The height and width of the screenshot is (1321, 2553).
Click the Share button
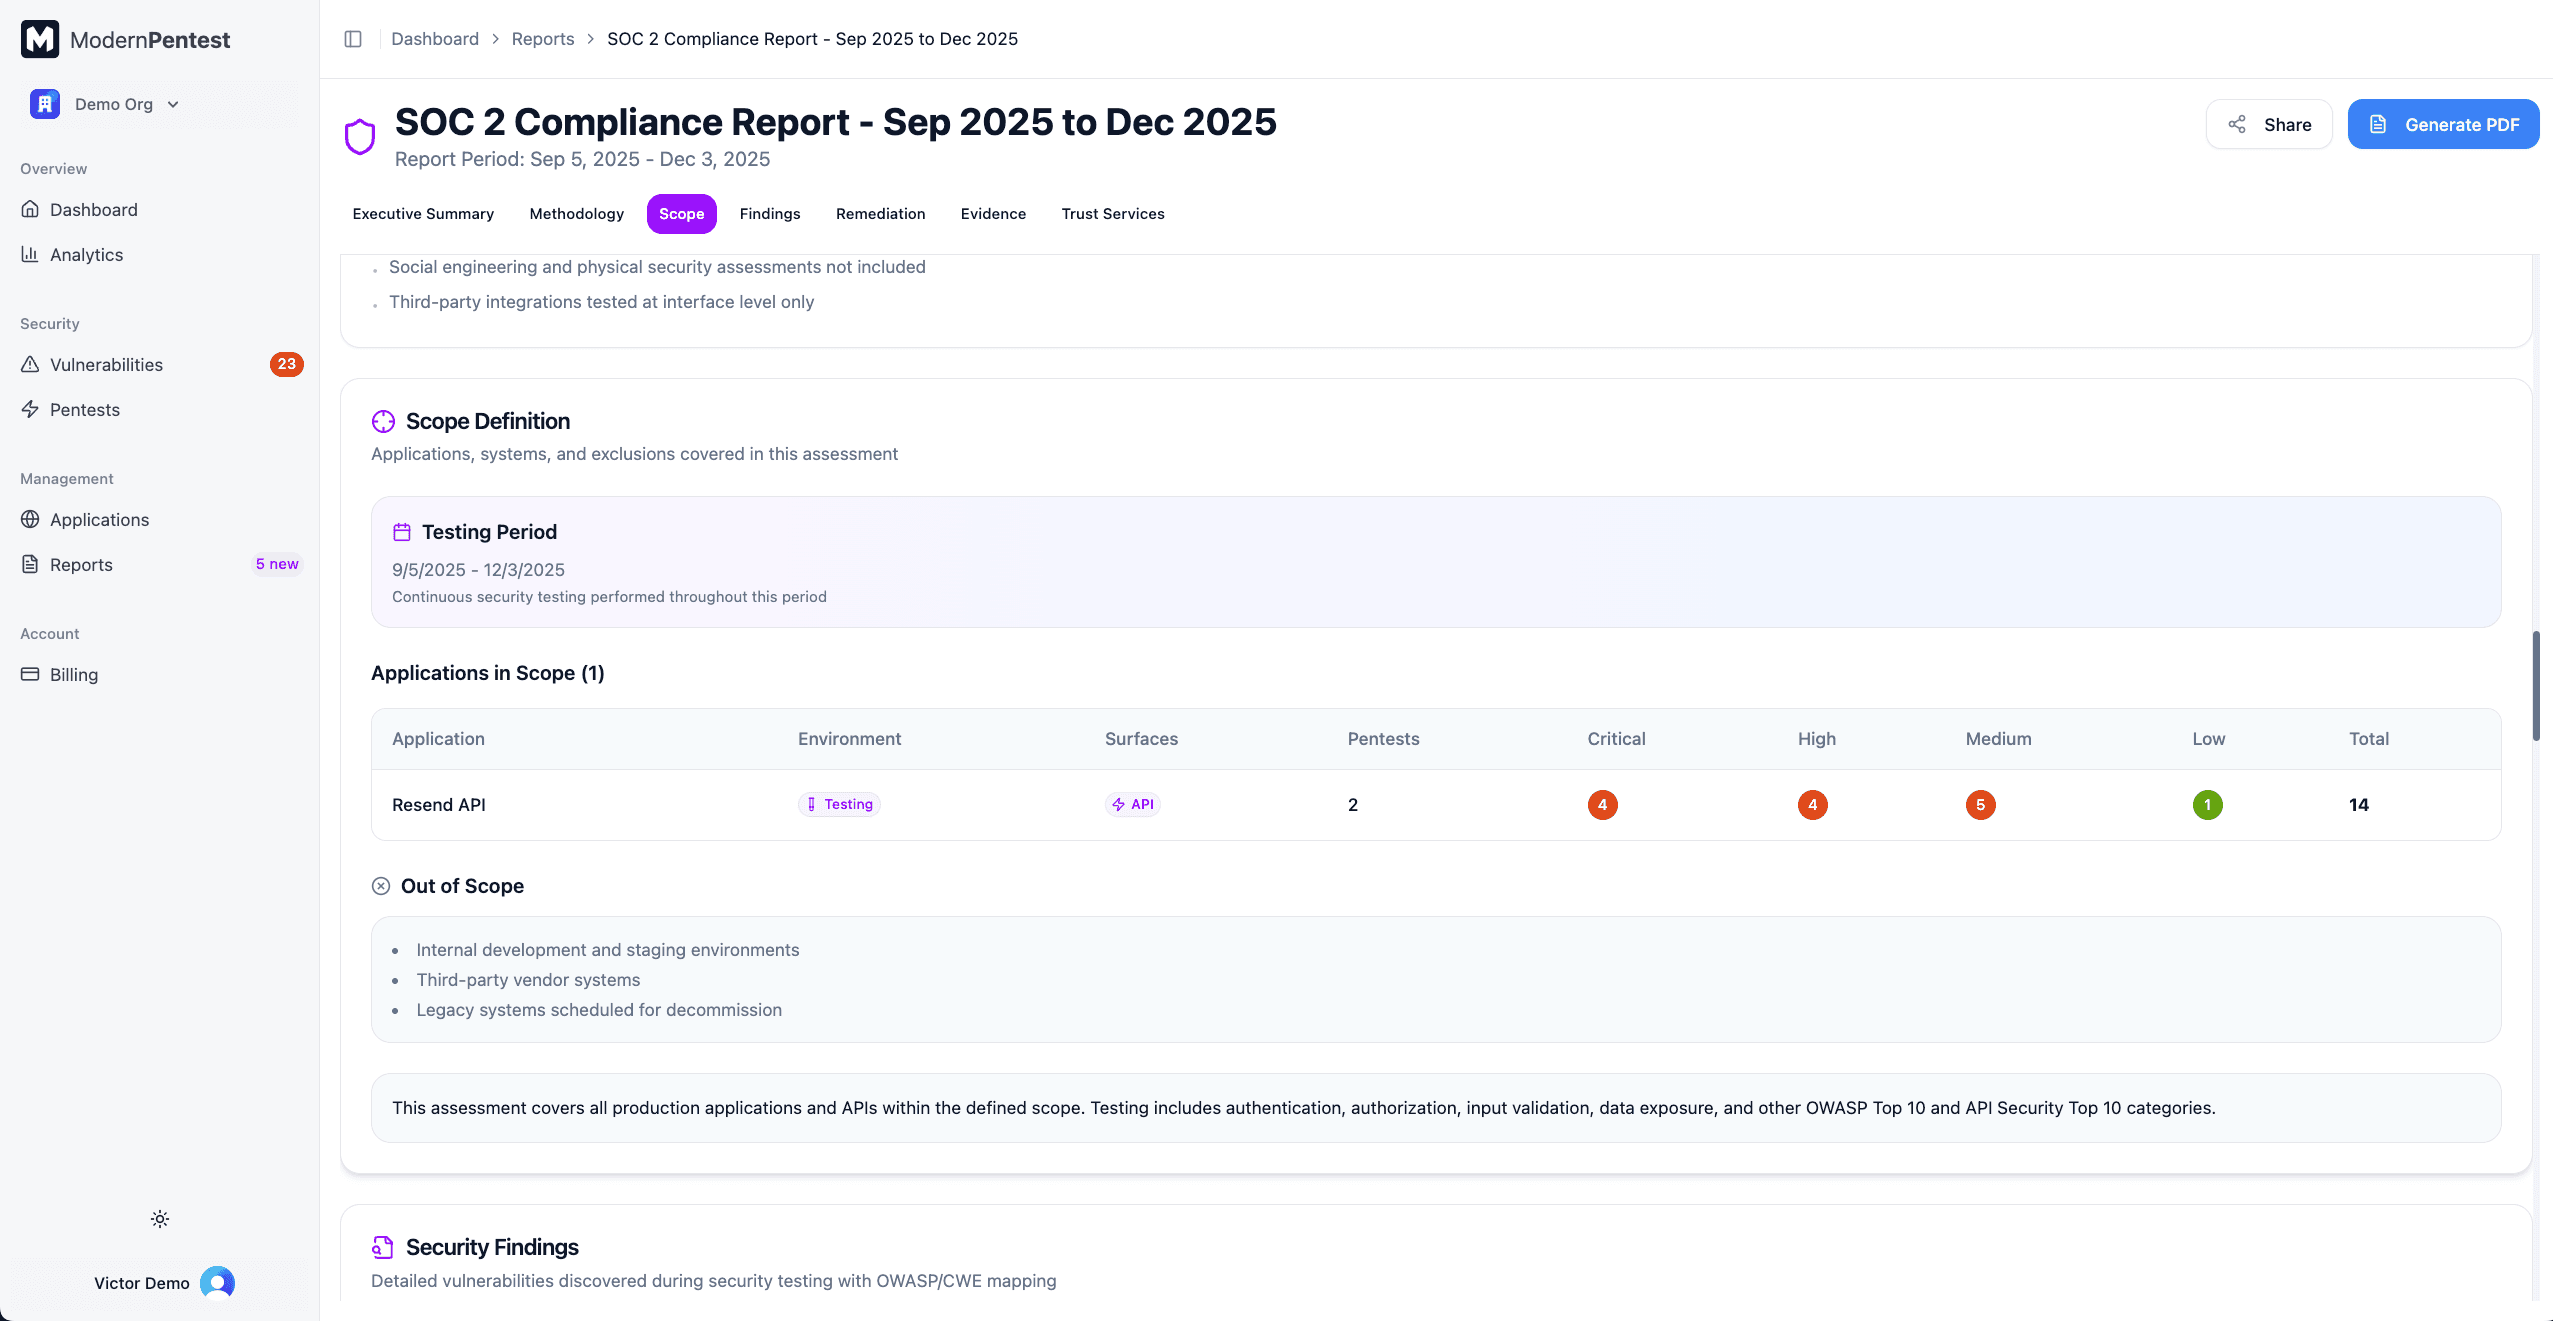pos(2269,124)
